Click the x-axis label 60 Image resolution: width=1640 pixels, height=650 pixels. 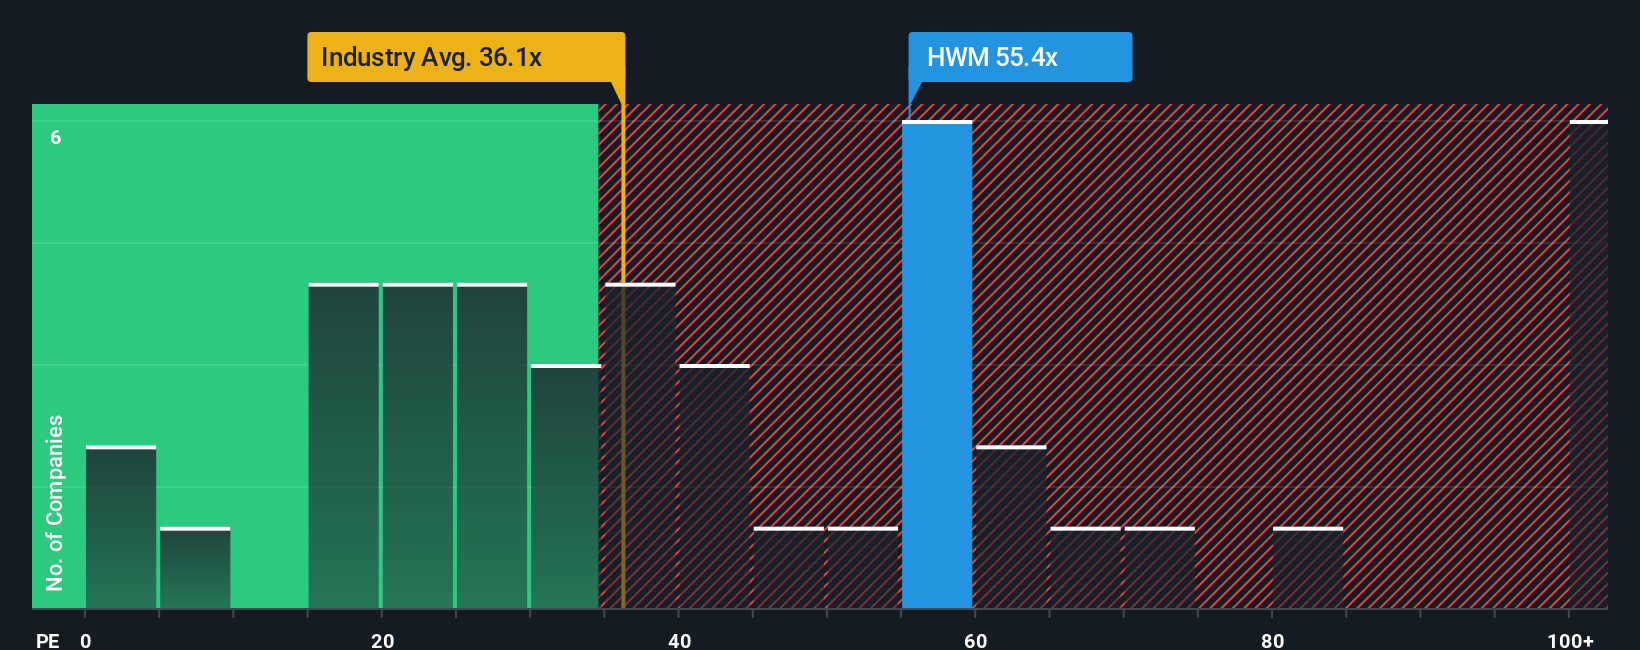pos(975,641)
